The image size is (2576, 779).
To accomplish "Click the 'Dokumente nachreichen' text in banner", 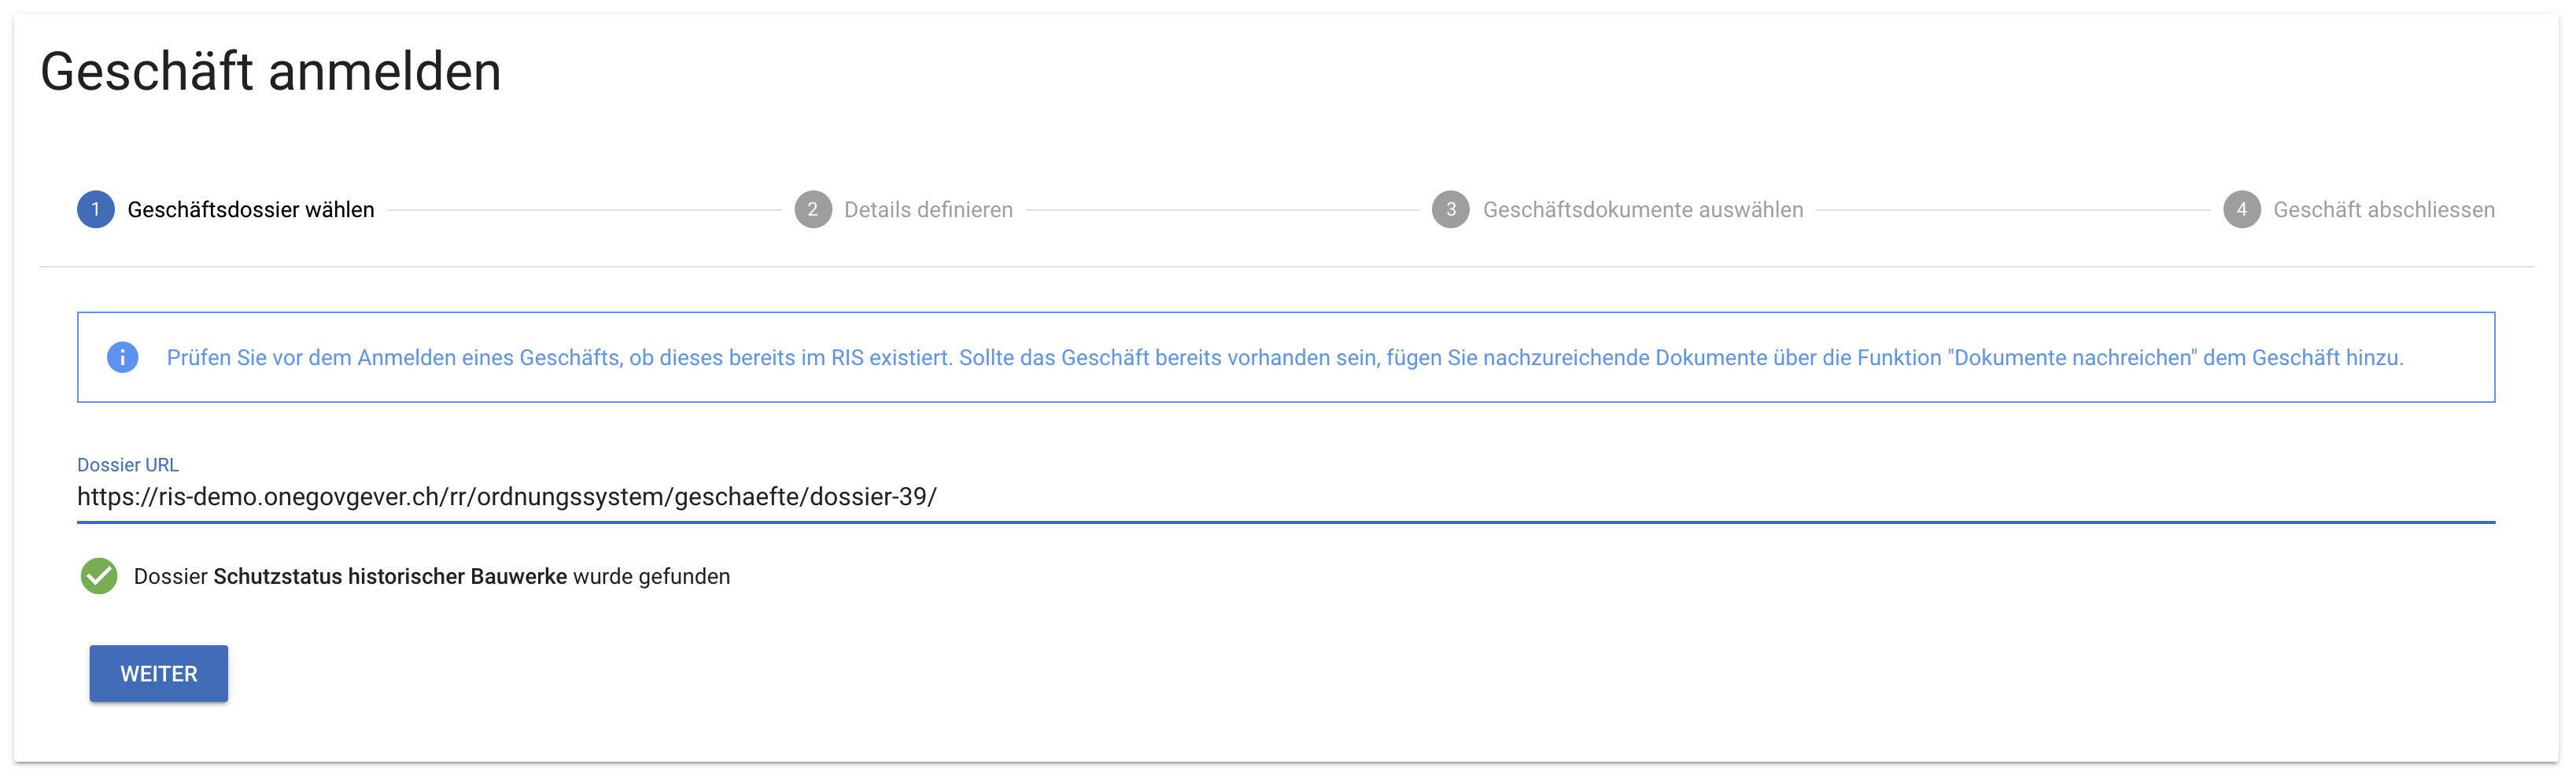I will coord(2072,358).
